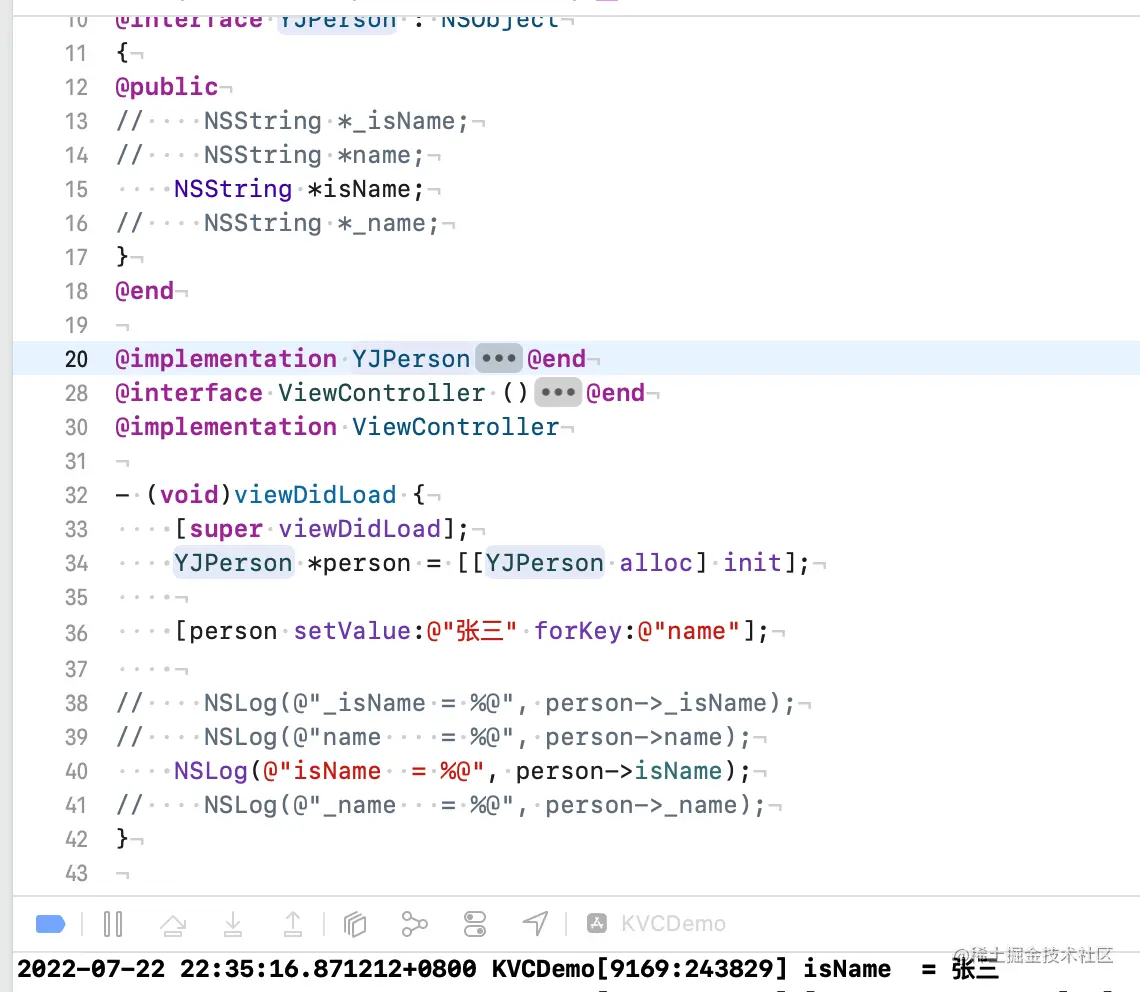Click the KVCDemo process label
This screenshot has height=992, width=1140.
[672, 923]
